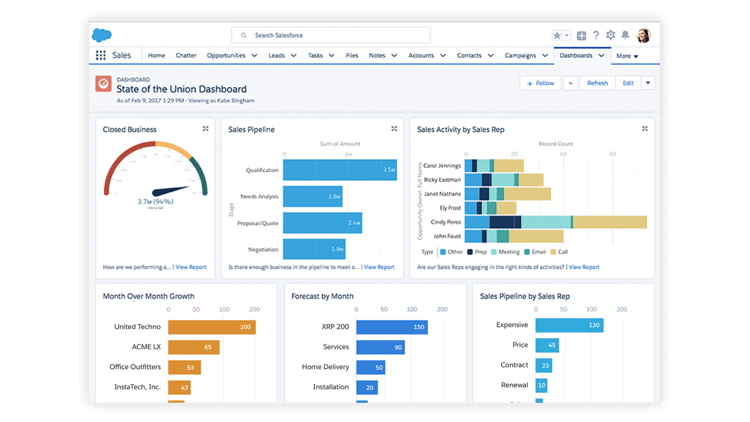This screenshot has width=750, height=422.
Task: Click the 'Home Delivery' row label
Action: (325, 366)
